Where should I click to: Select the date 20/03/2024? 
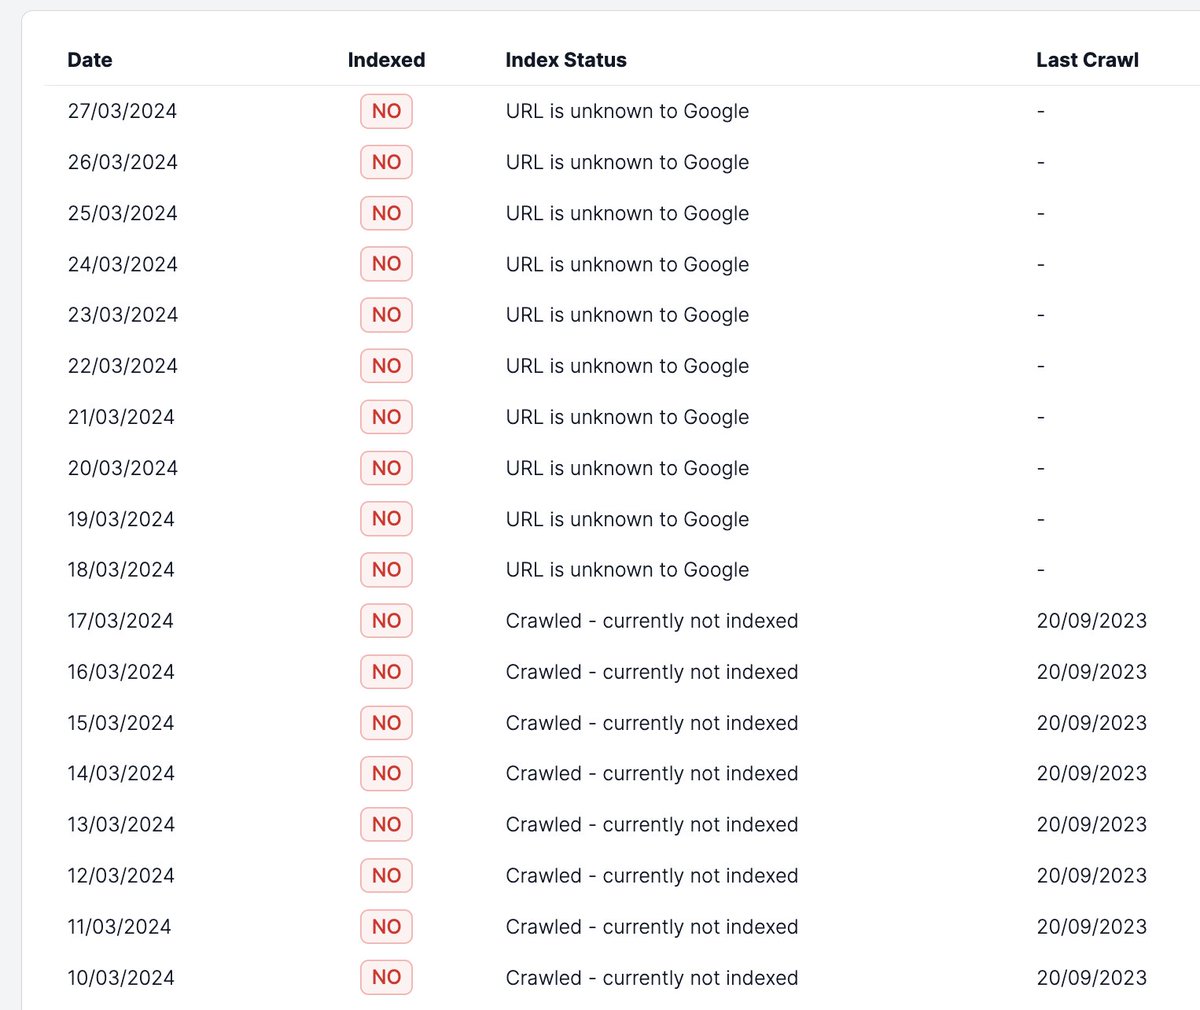pyautogui.click(x=122, y=468)
